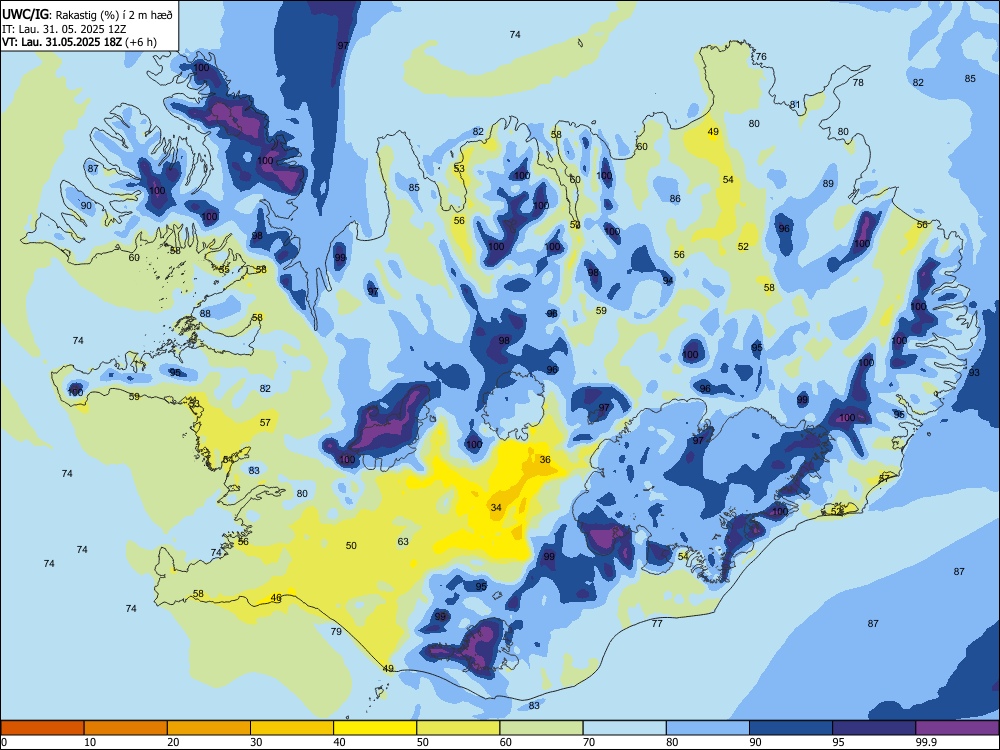Click the value '46' on the south coast
1000x750 pixels.
tap(276, 598)
